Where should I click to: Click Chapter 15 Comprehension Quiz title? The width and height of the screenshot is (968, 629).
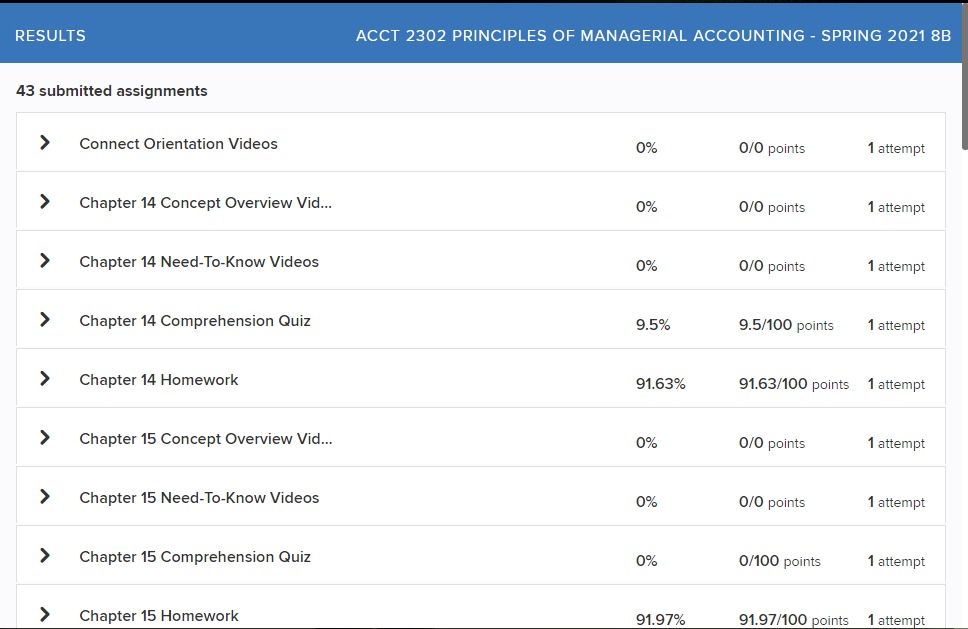(195, 557)
